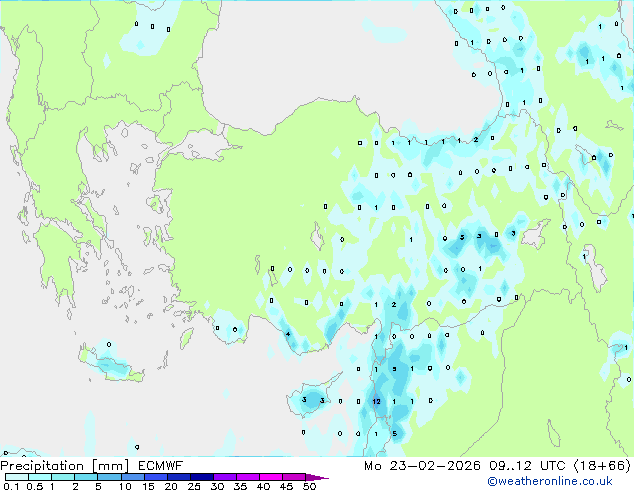Click the legend label '40'
Screen dimensions: 634x490
click(263, 486)
